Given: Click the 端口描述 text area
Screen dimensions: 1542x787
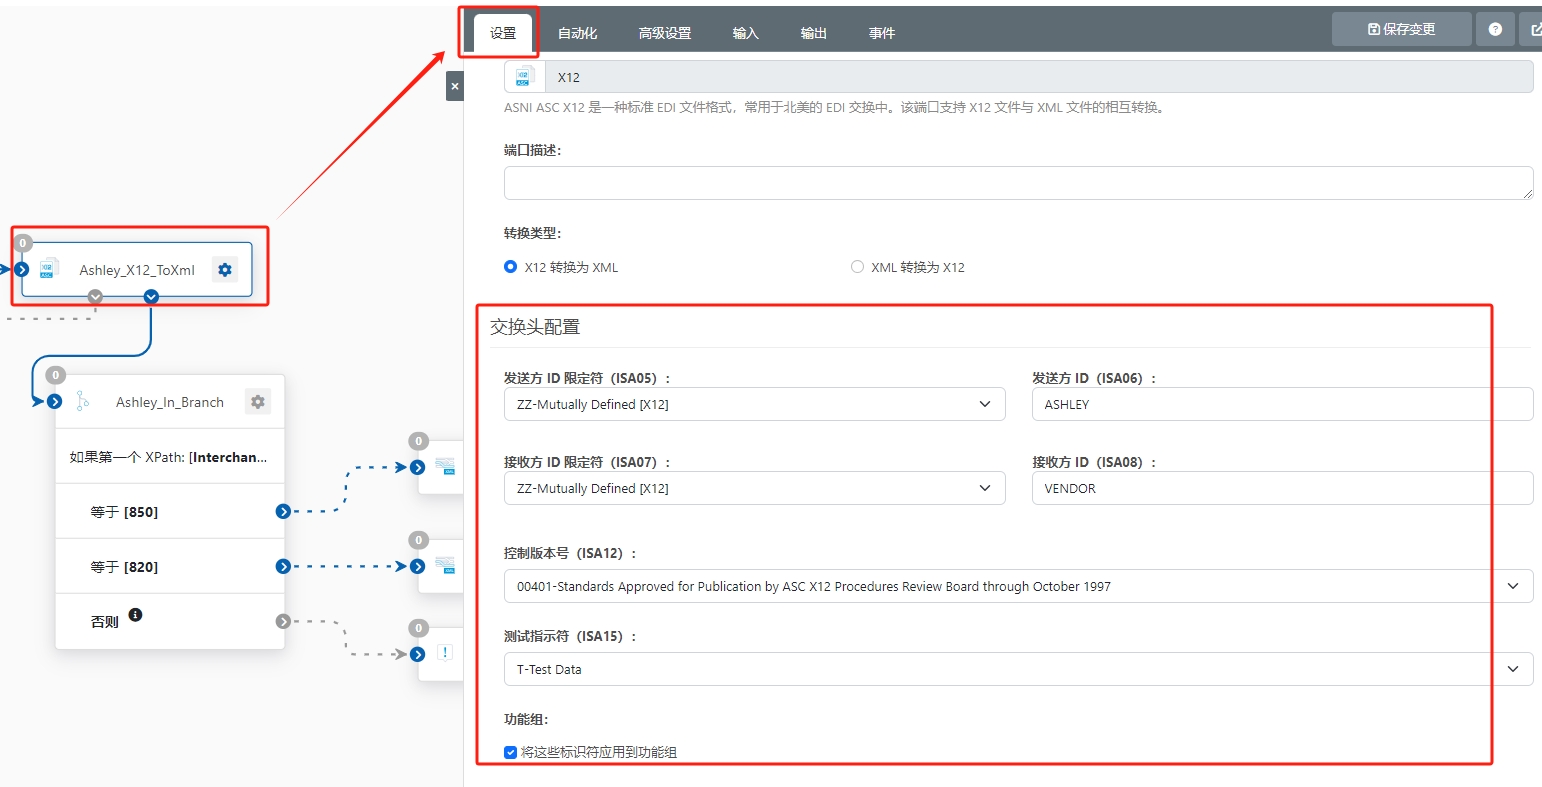Looking at the screenshot, I should pyautogui.click(x=1018, y=183).
